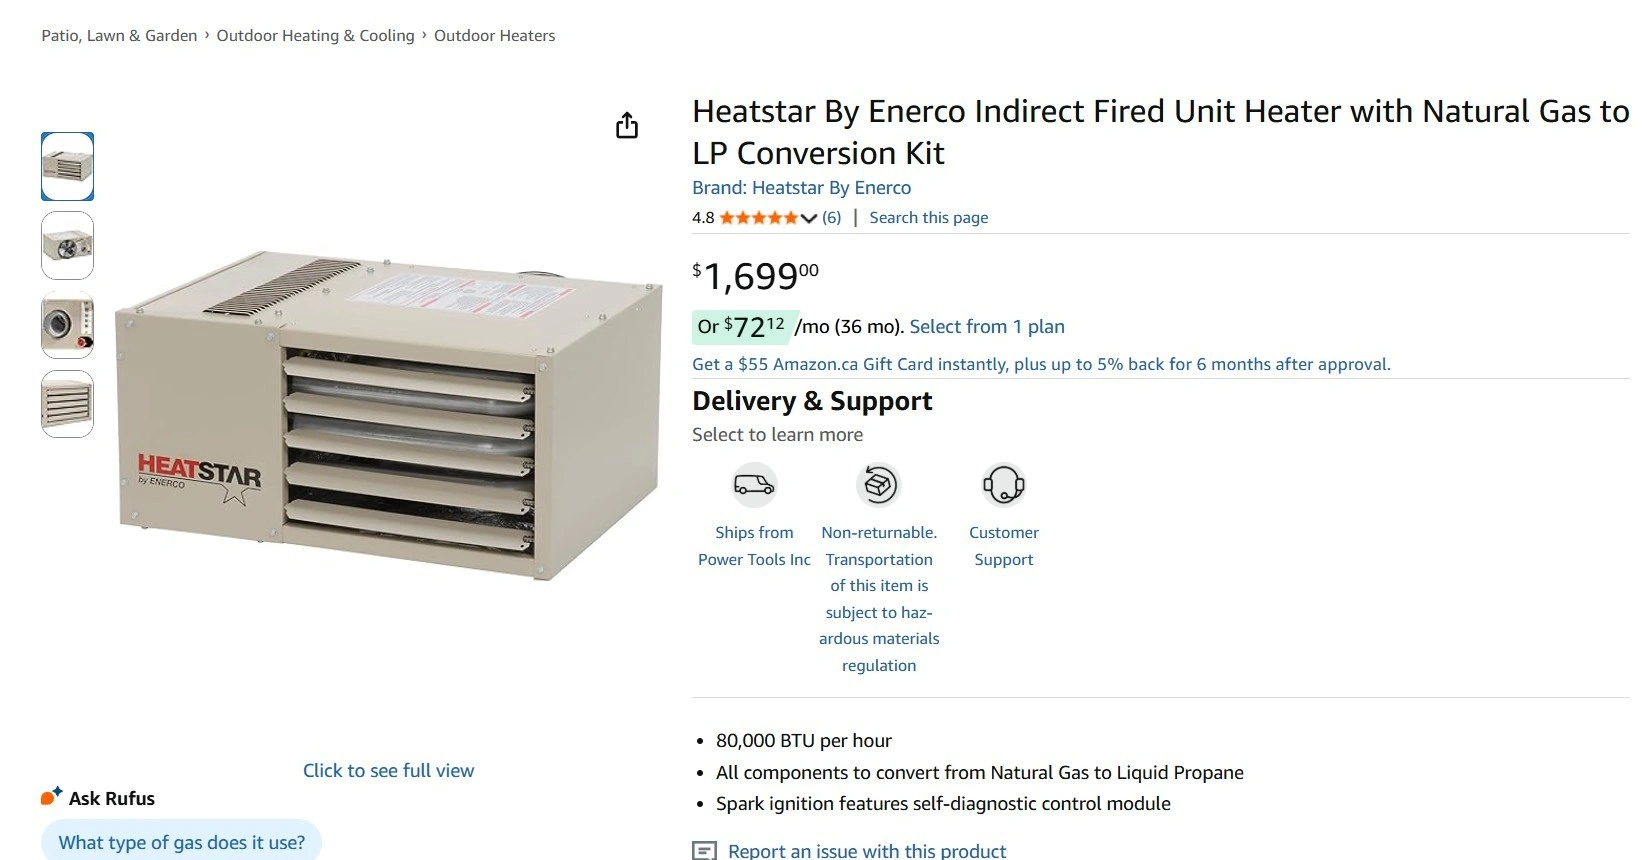Click the non-returnable box icon

coord(879,485)
